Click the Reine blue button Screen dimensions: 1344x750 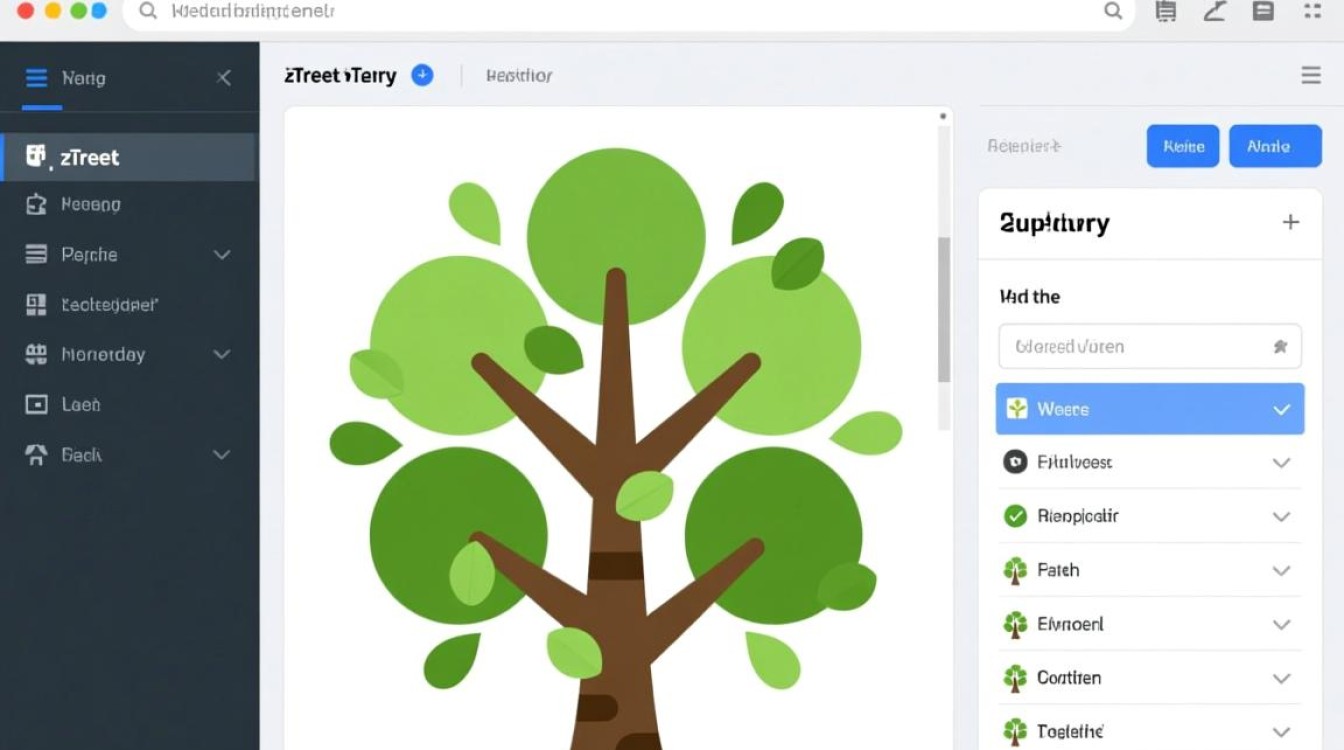coord(1183,146)
